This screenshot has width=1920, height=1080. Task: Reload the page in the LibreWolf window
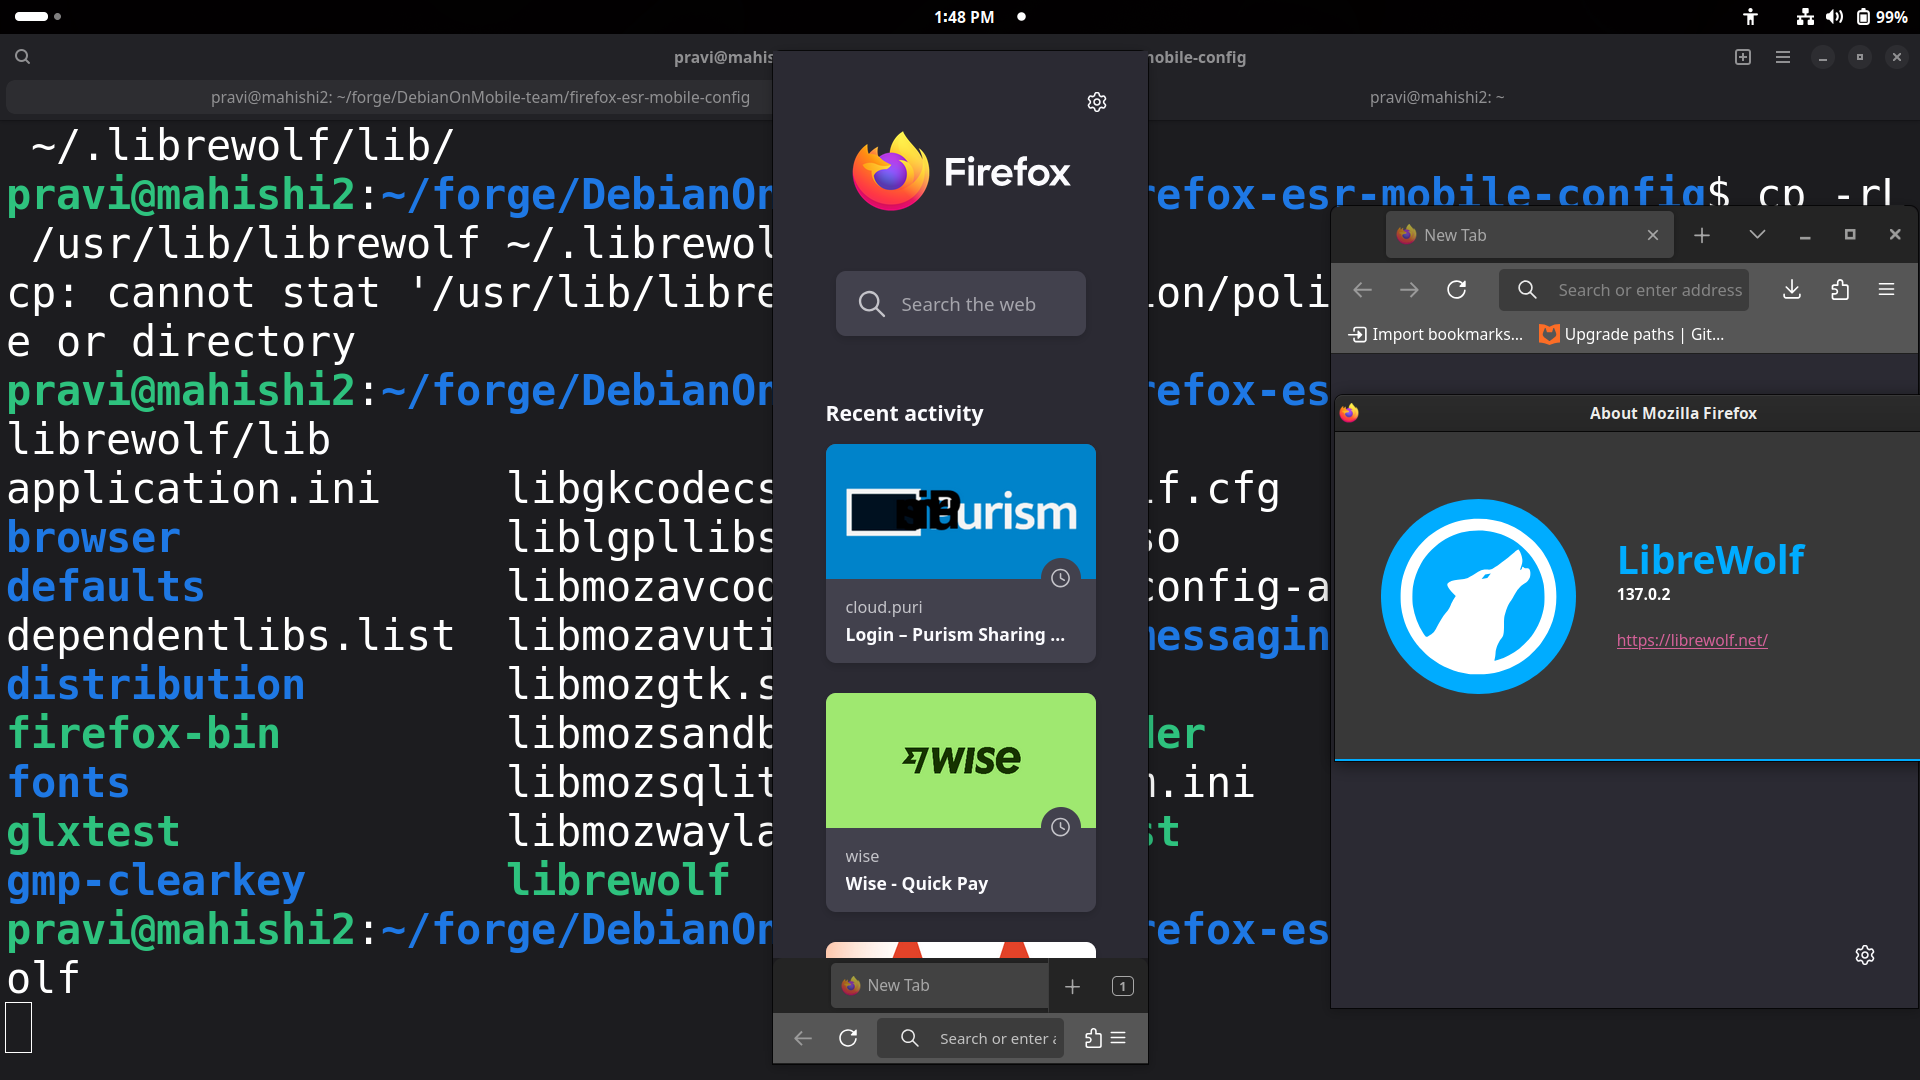coord(1457,290)
